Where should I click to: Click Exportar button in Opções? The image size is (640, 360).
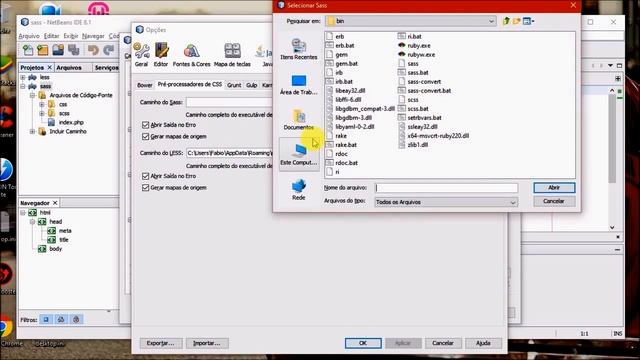(x=160, y=343)
